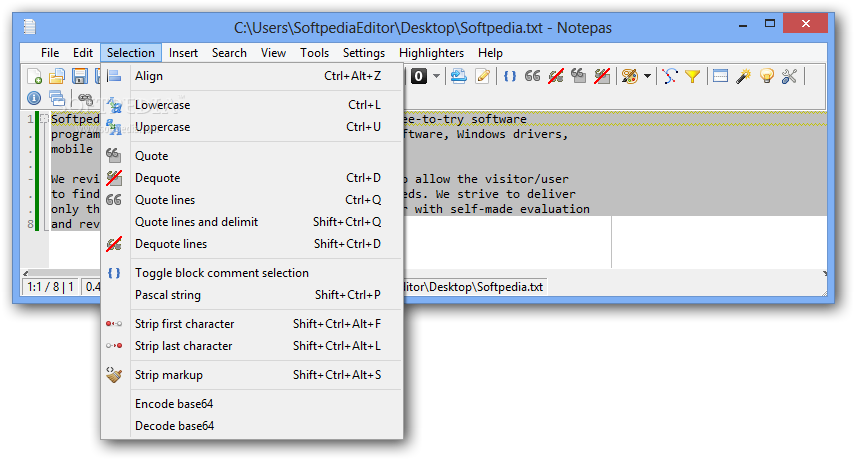Screen dimensions: 855x460
Task: Open the Edit menu
Action: 83,53
